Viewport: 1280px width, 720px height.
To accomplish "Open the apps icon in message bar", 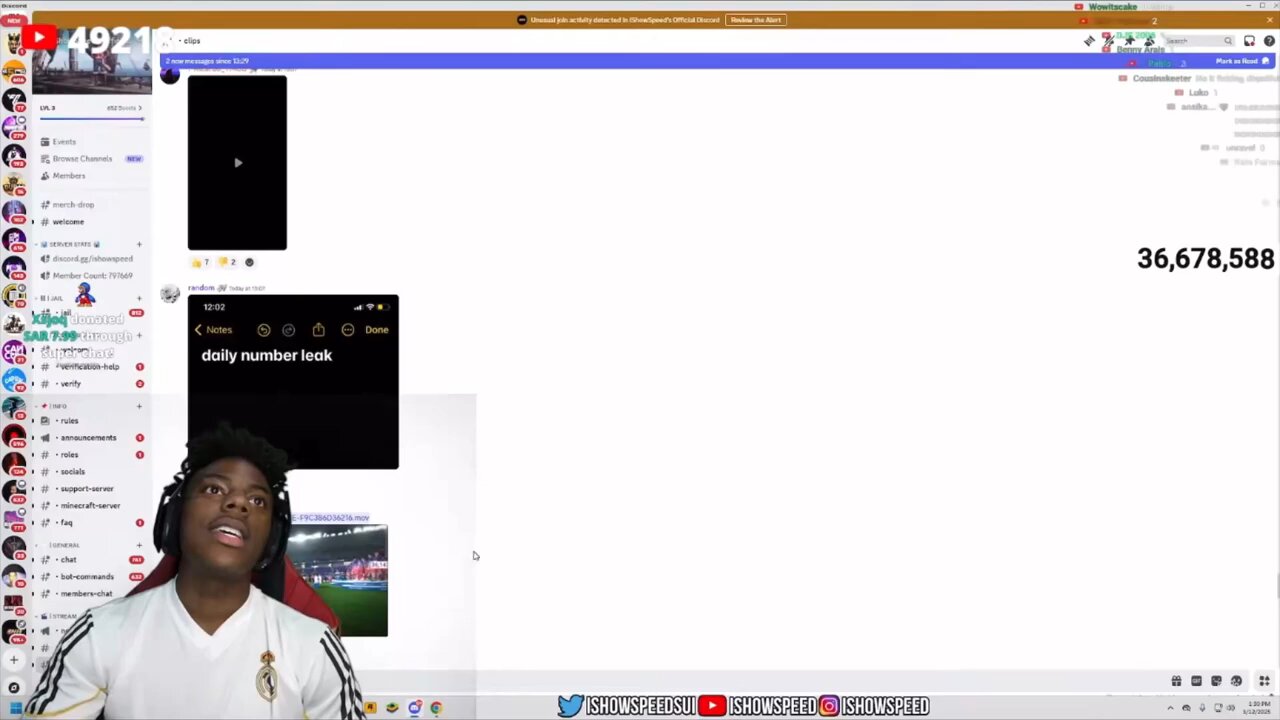I will 1265,681.
